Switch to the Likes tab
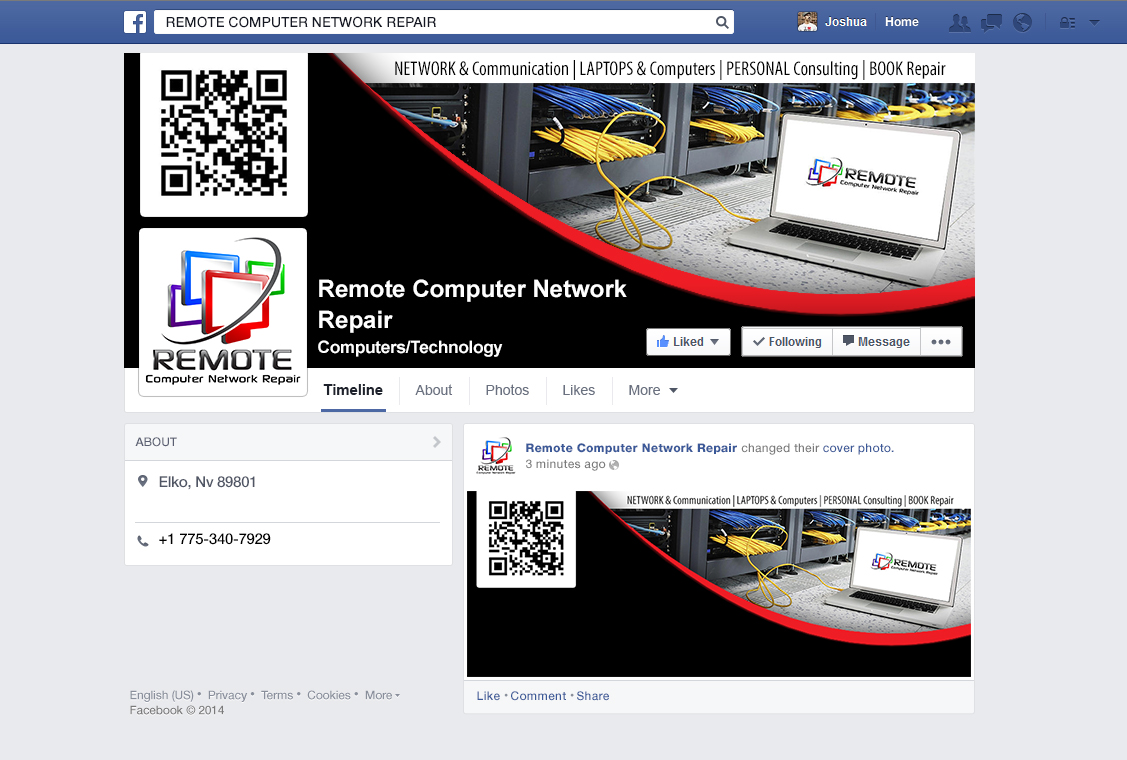1127x760 pixels. coord(578,390)
